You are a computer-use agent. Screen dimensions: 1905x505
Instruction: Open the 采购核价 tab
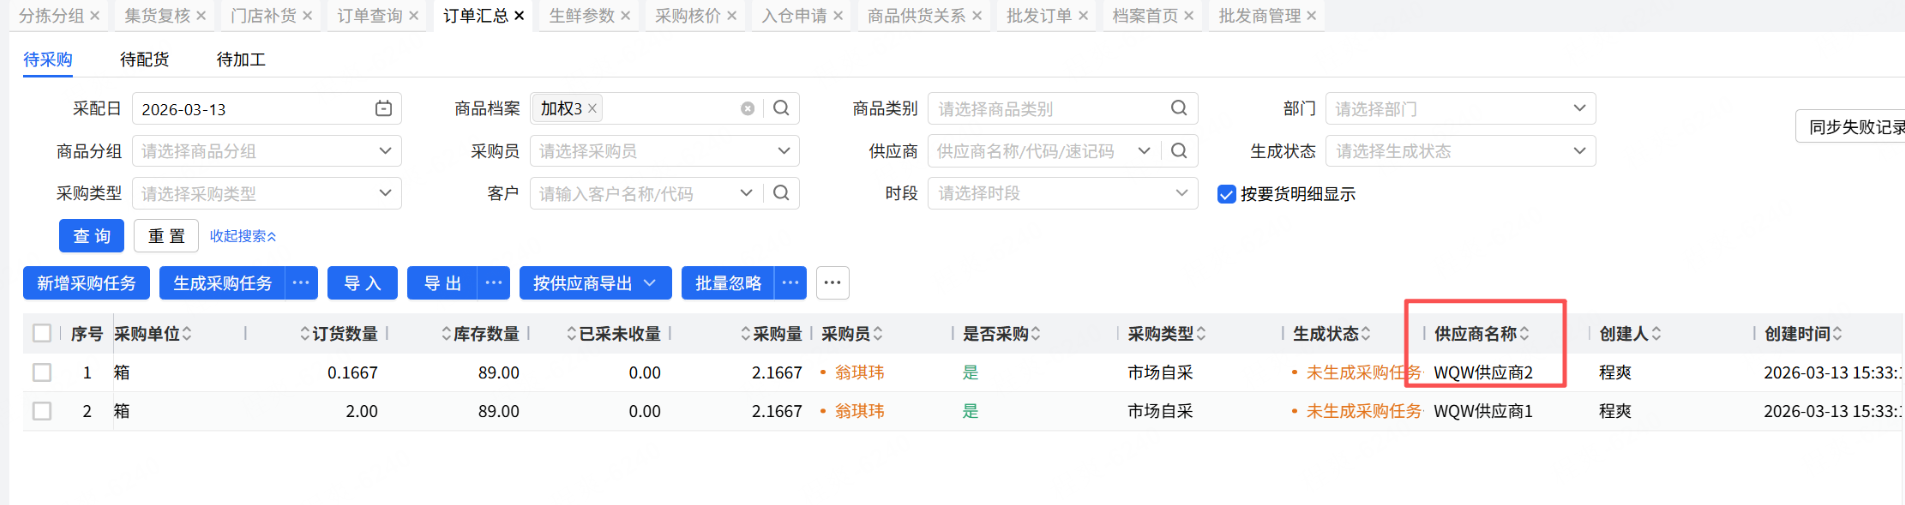point(688,16)
